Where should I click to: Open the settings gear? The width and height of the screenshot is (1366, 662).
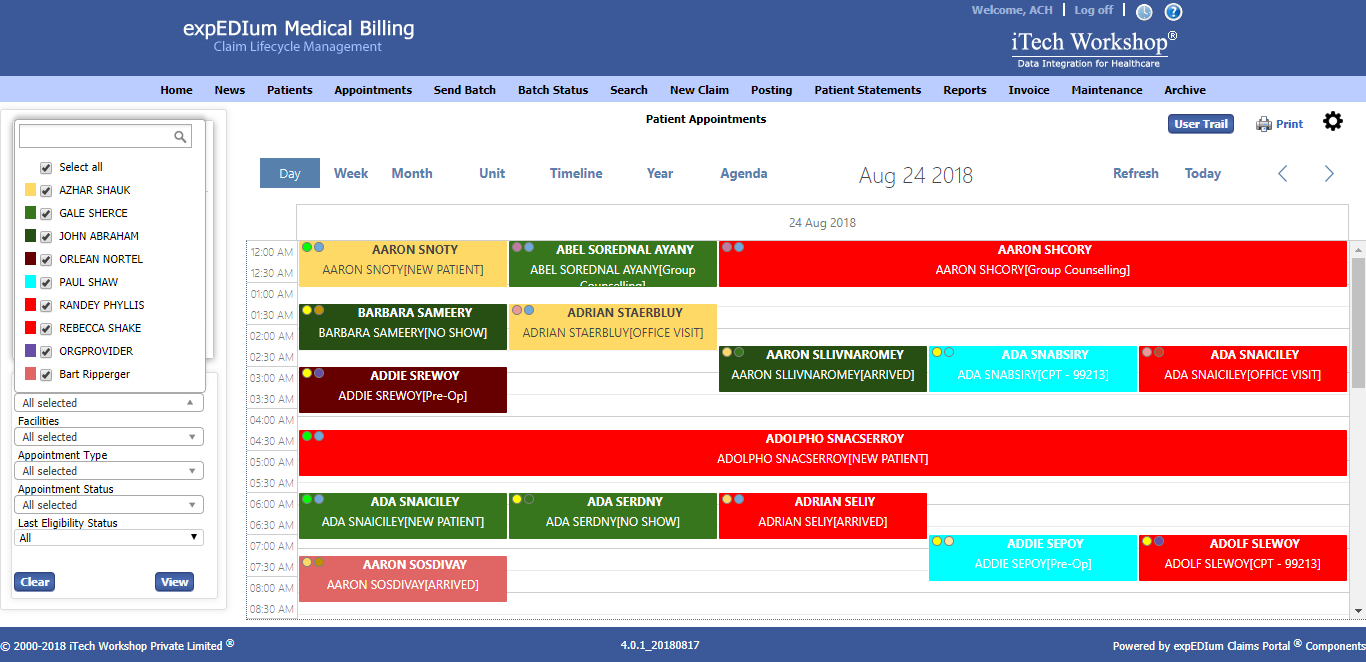pos(1333,121)
